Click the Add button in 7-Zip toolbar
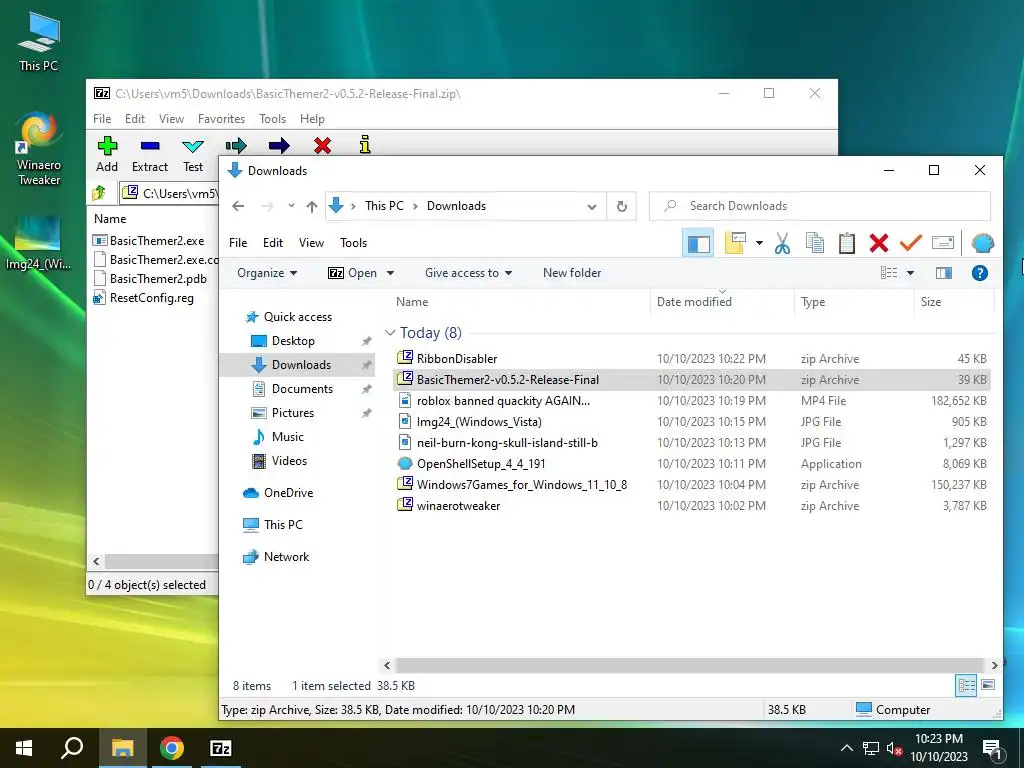Image resolution: width=1024 pixels, height=768 pixels. 107,155
